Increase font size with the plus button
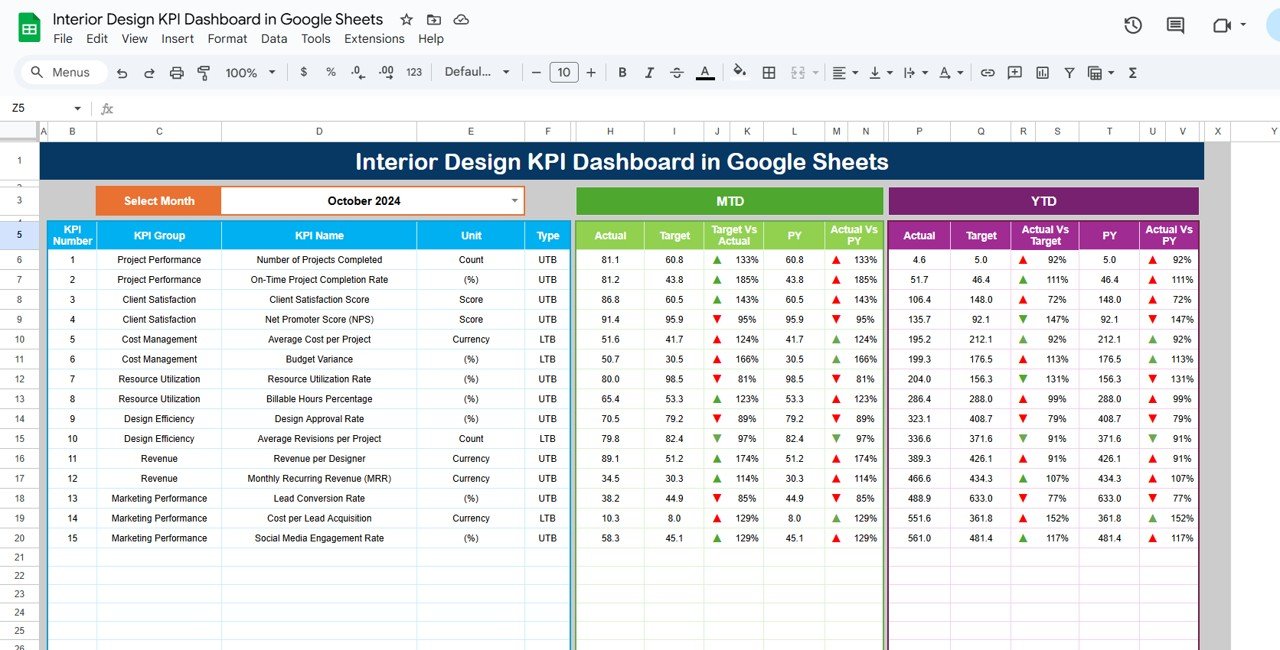 [591, 73]
